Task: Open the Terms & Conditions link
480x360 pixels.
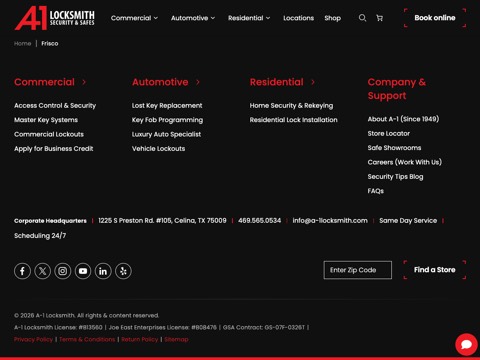Action: tap(87, 339)
